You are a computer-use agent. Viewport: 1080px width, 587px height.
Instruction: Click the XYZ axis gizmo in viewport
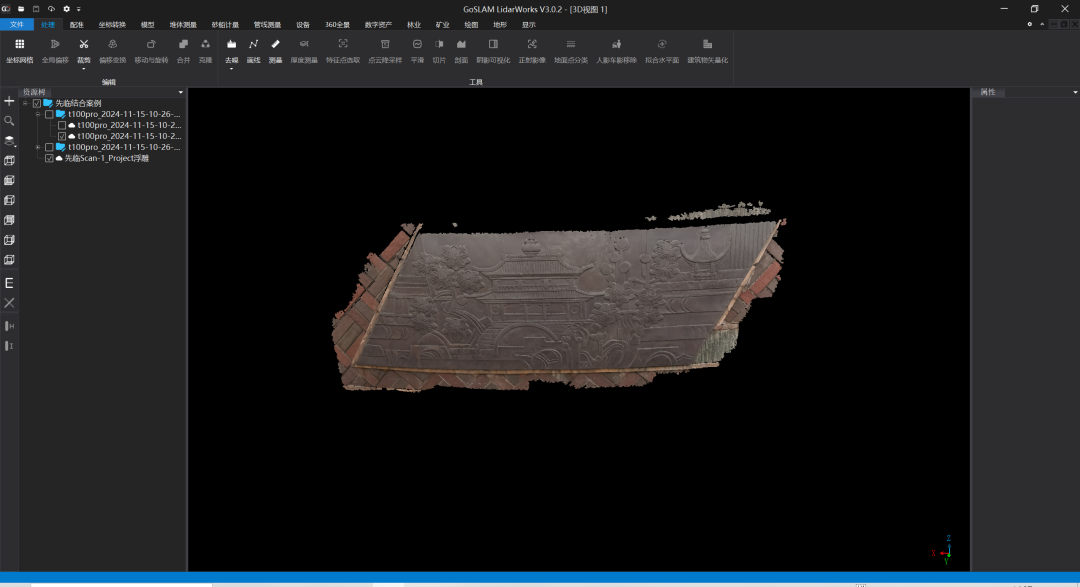(x=945, y=548)
